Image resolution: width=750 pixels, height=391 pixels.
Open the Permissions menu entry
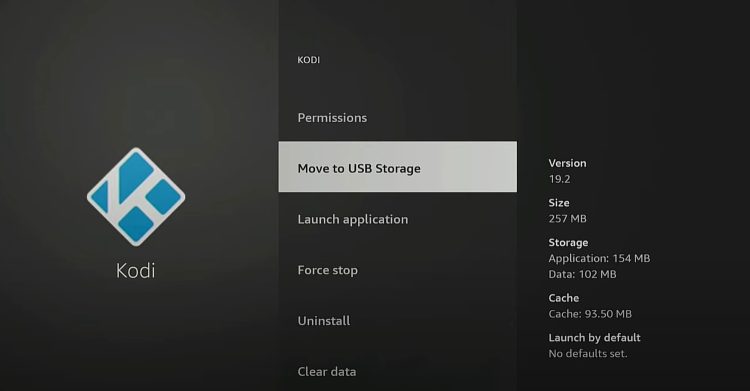397,118
